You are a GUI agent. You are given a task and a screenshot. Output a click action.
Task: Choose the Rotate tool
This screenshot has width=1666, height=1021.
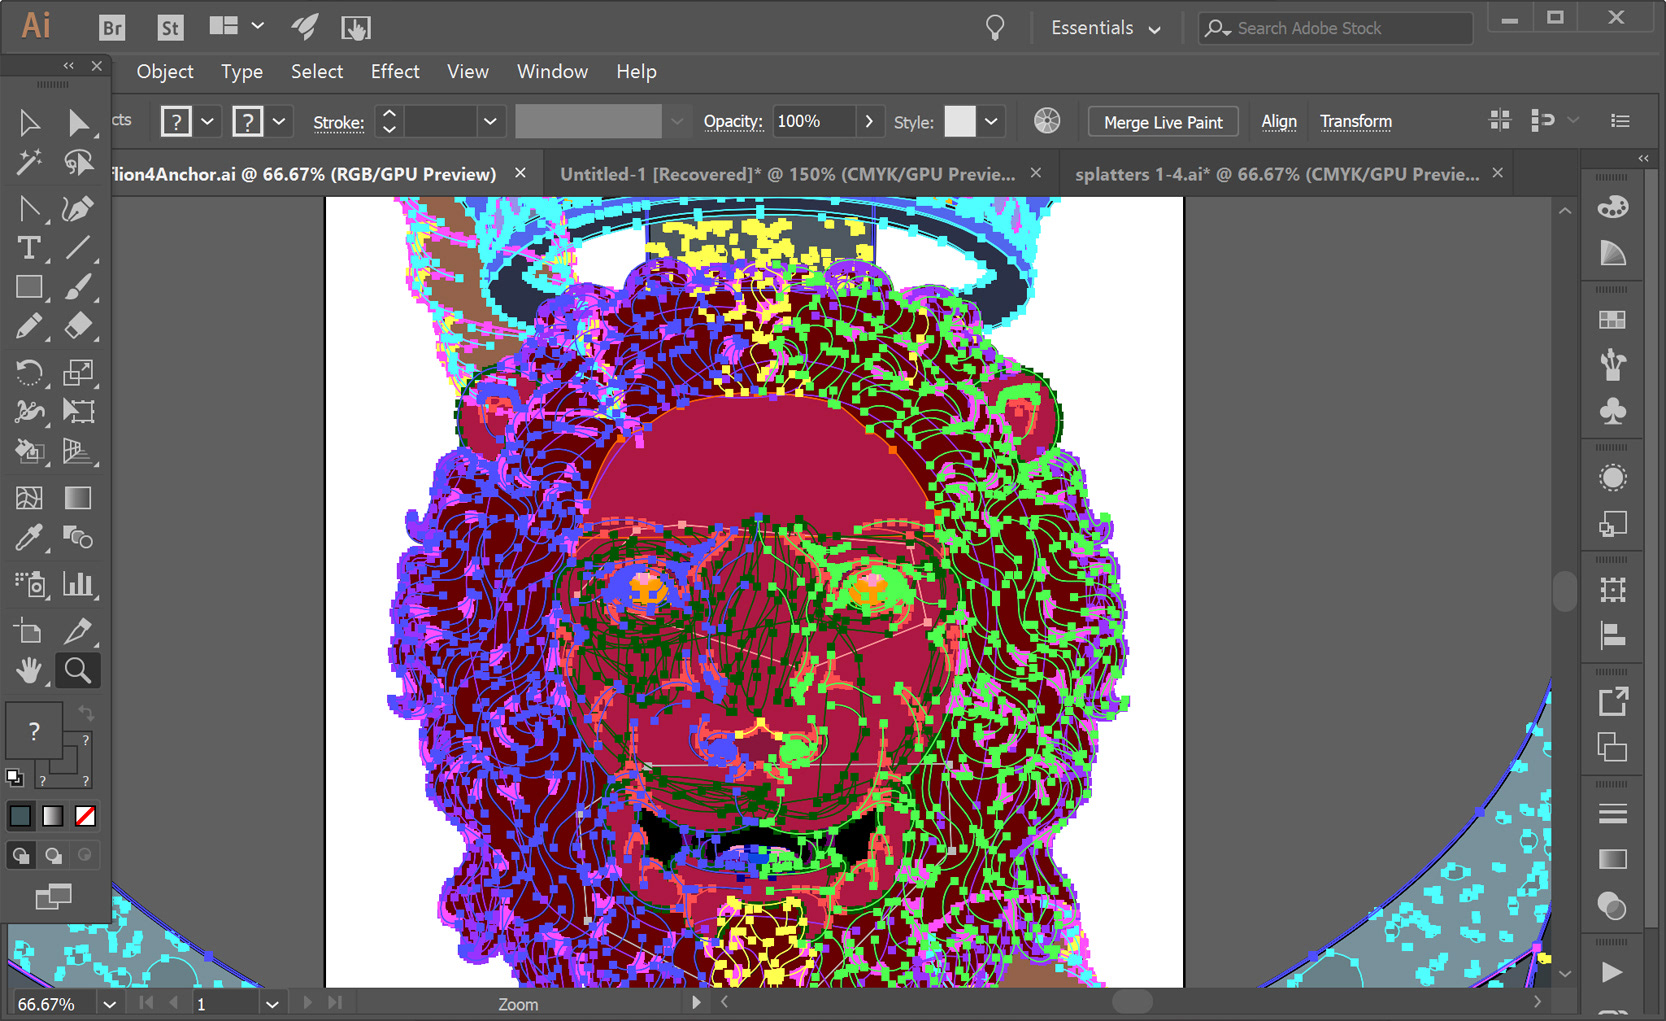click(x=29, y=372)
